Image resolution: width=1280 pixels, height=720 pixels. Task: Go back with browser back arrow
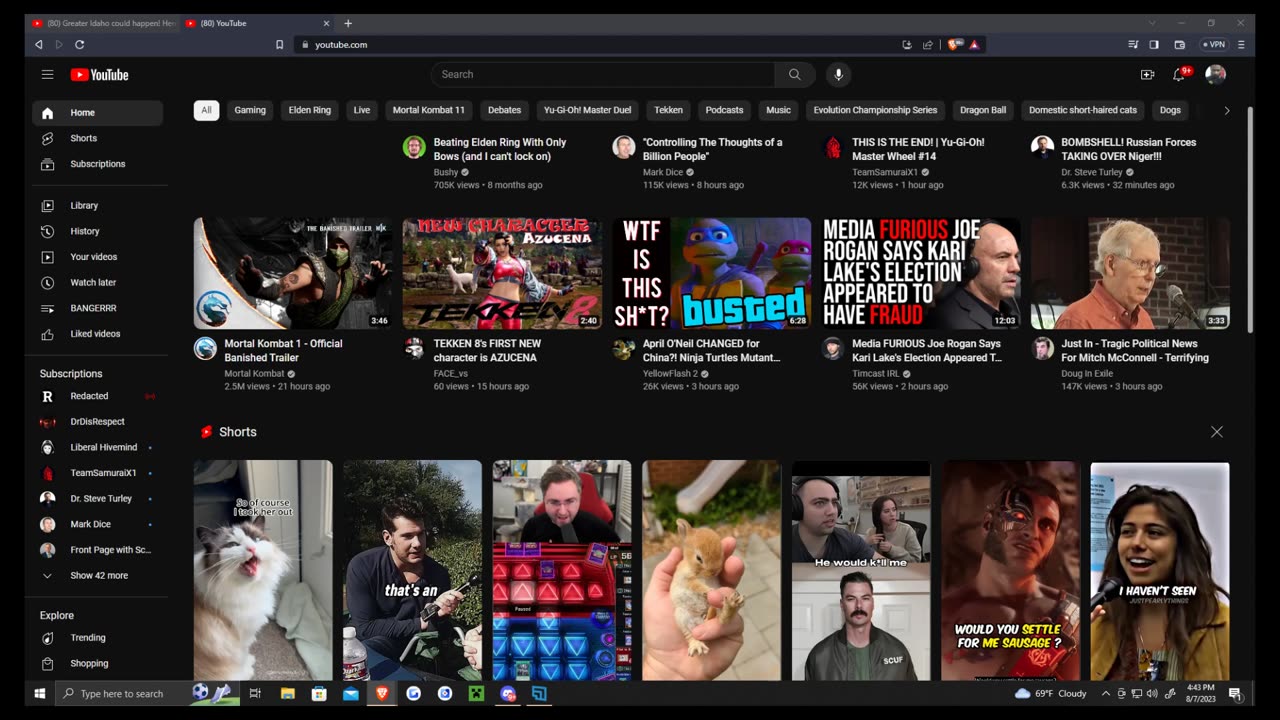click(x=39, y=44)
